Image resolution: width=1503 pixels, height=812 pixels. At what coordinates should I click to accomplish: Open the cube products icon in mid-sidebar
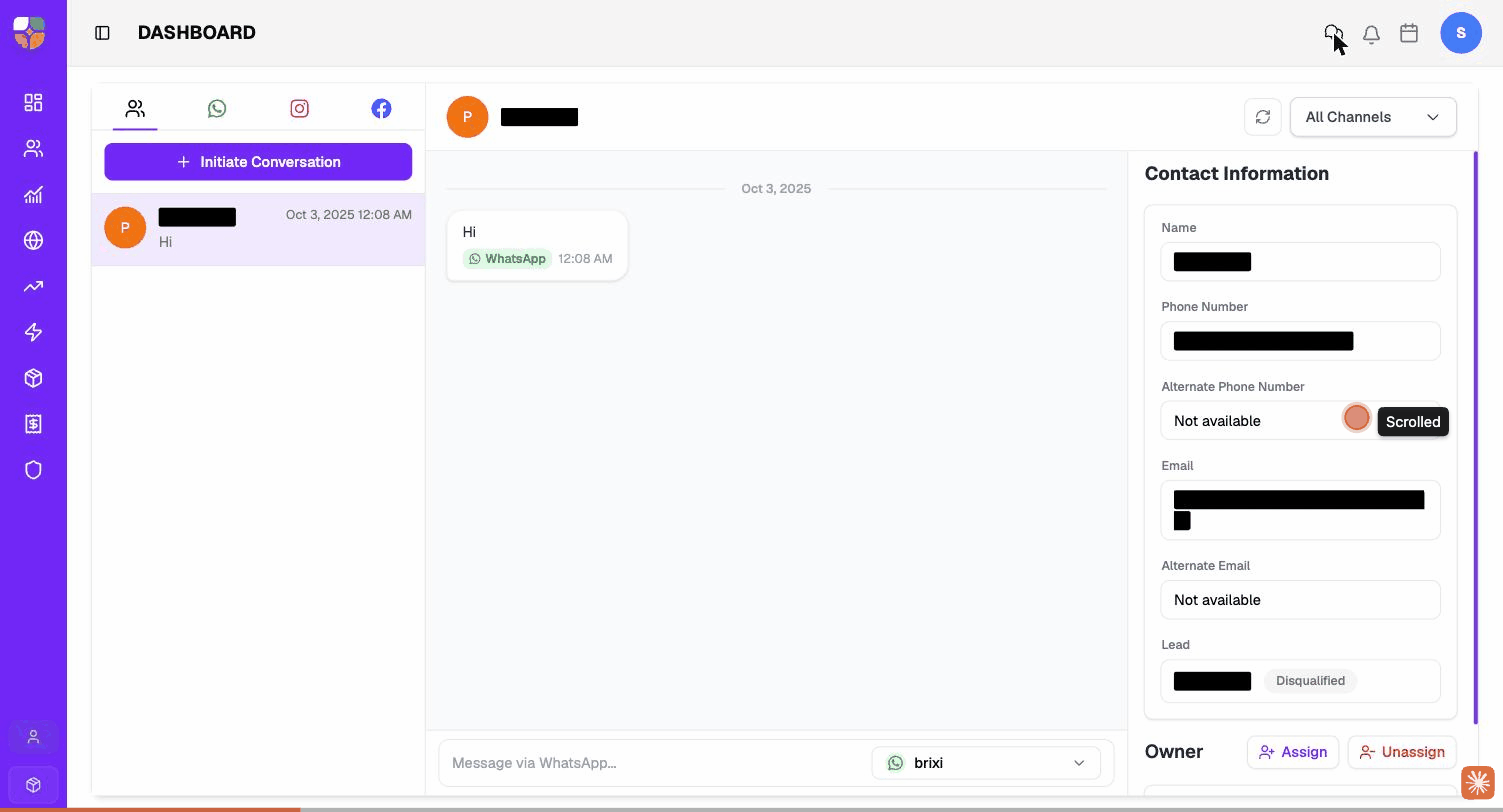(x=33, y=378)
